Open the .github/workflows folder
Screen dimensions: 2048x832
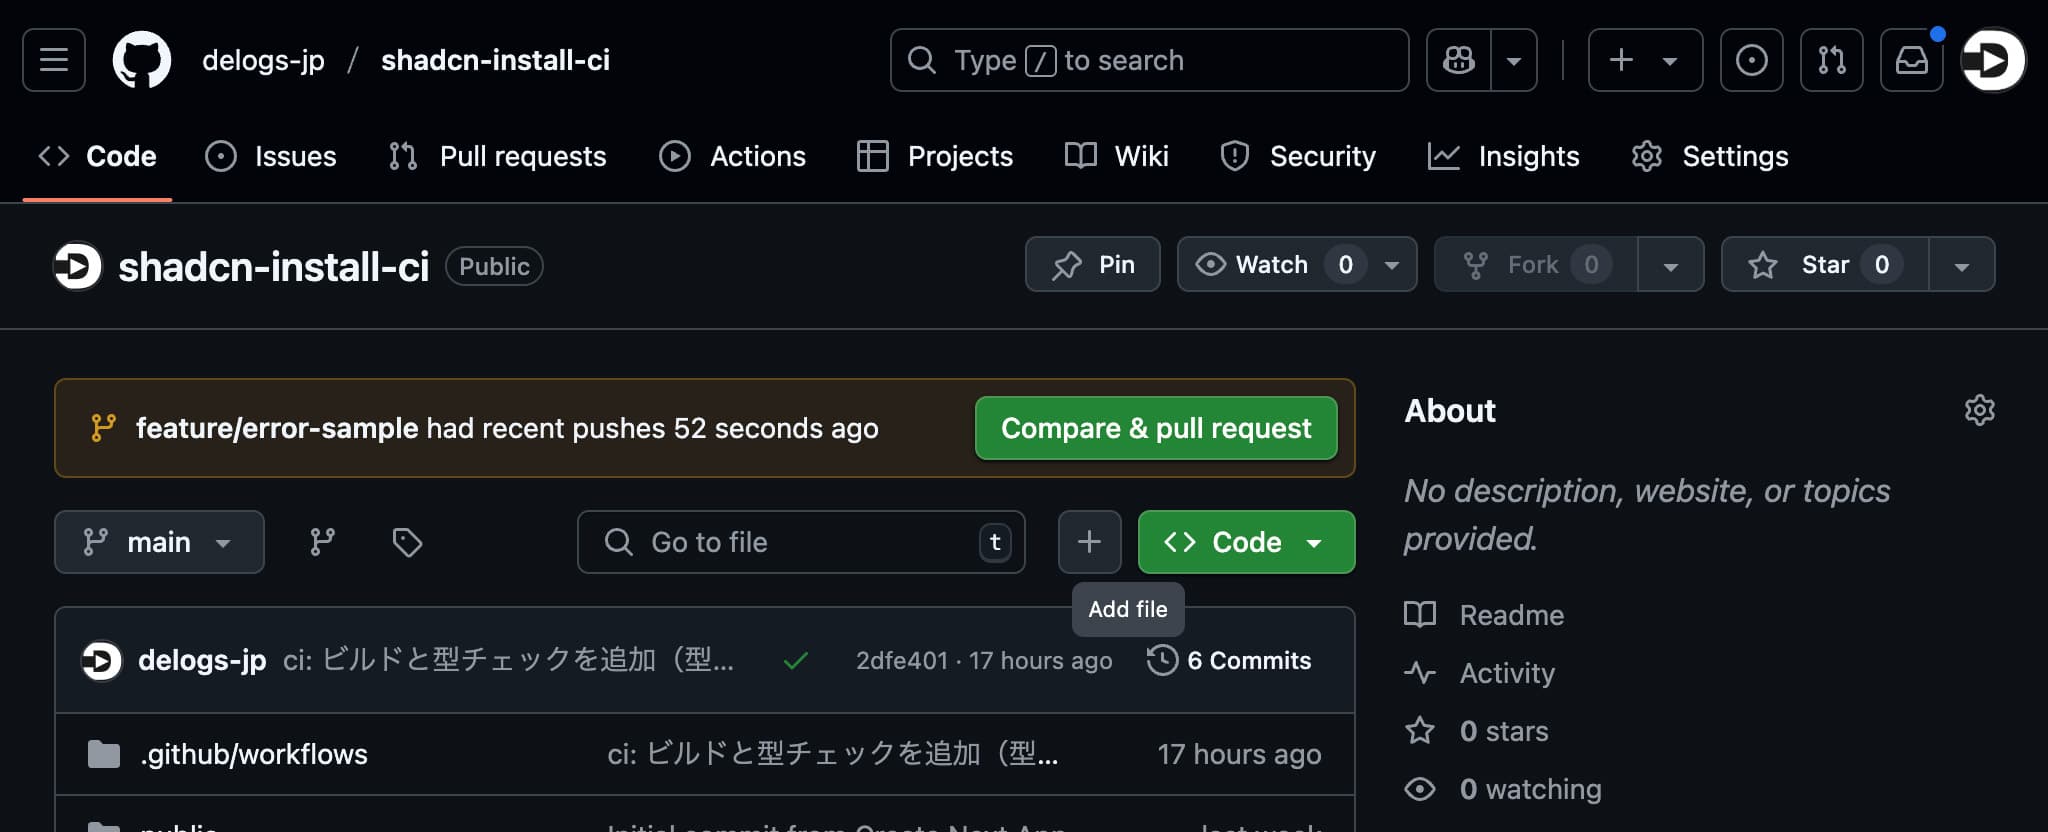click(254, 754)
